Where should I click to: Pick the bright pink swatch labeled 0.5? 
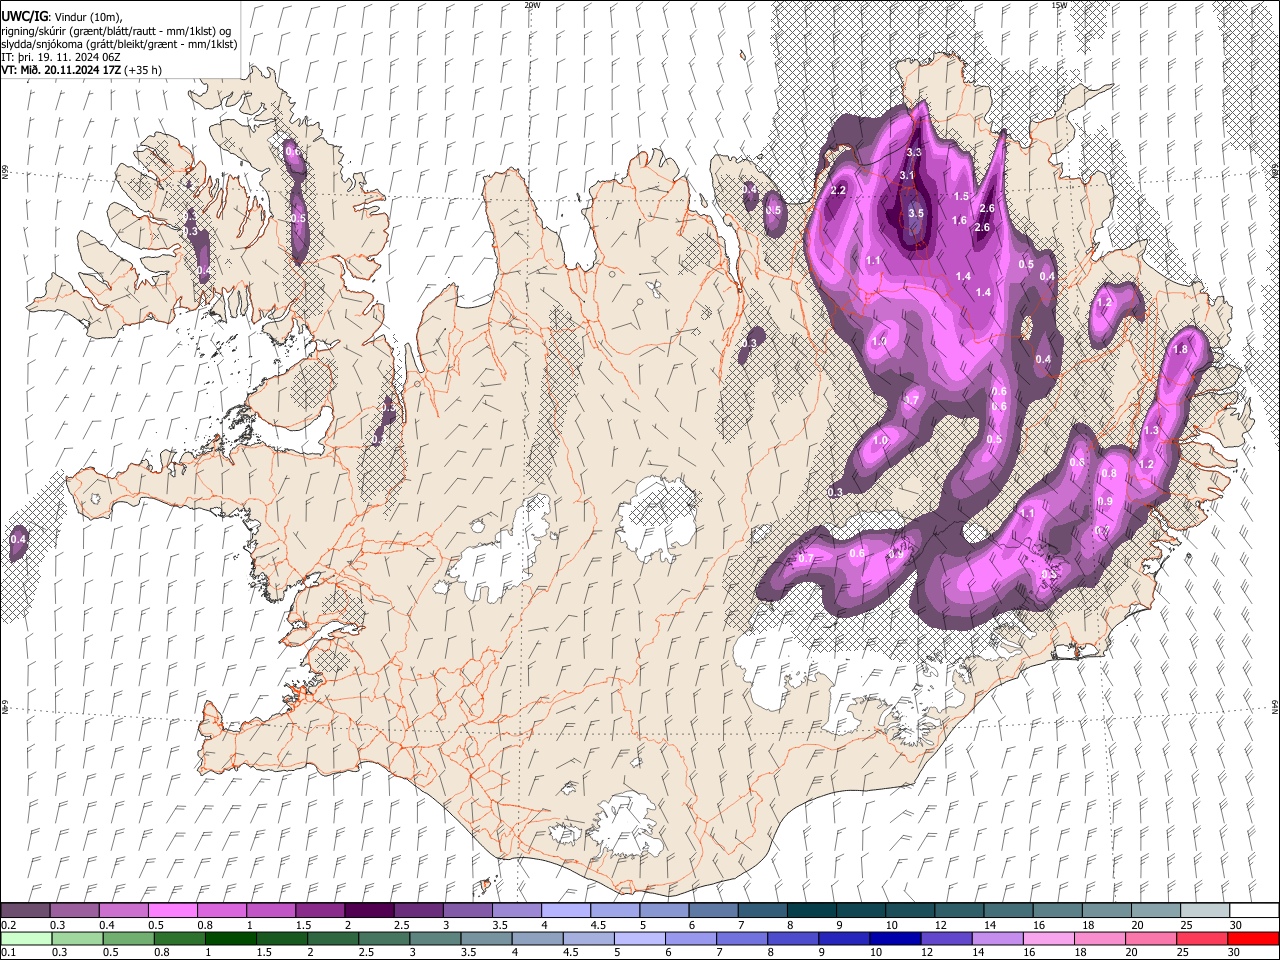pyautogui.click(x=172, y=911)
